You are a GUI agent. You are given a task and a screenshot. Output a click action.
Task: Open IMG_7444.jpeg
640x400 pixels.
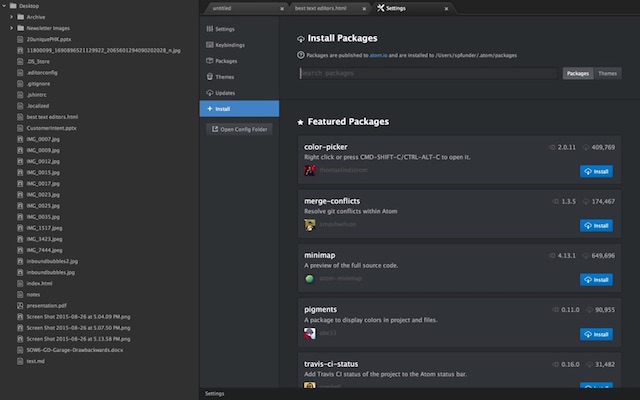[44, 250]
